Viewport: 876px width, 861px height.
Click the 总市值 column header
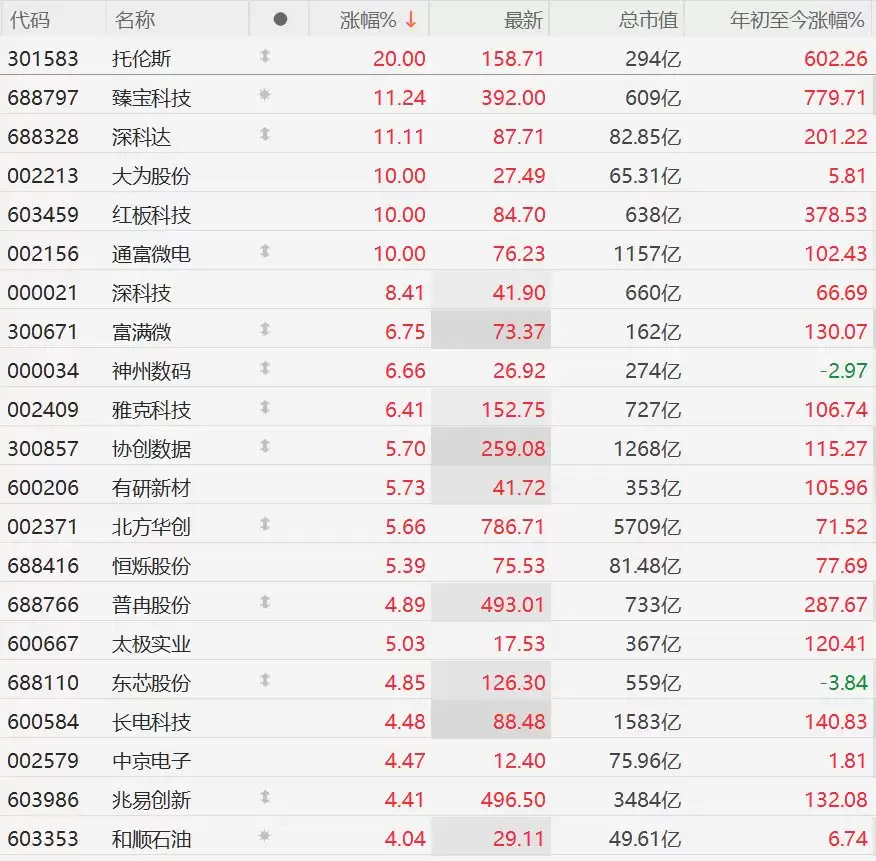[648, 21]
